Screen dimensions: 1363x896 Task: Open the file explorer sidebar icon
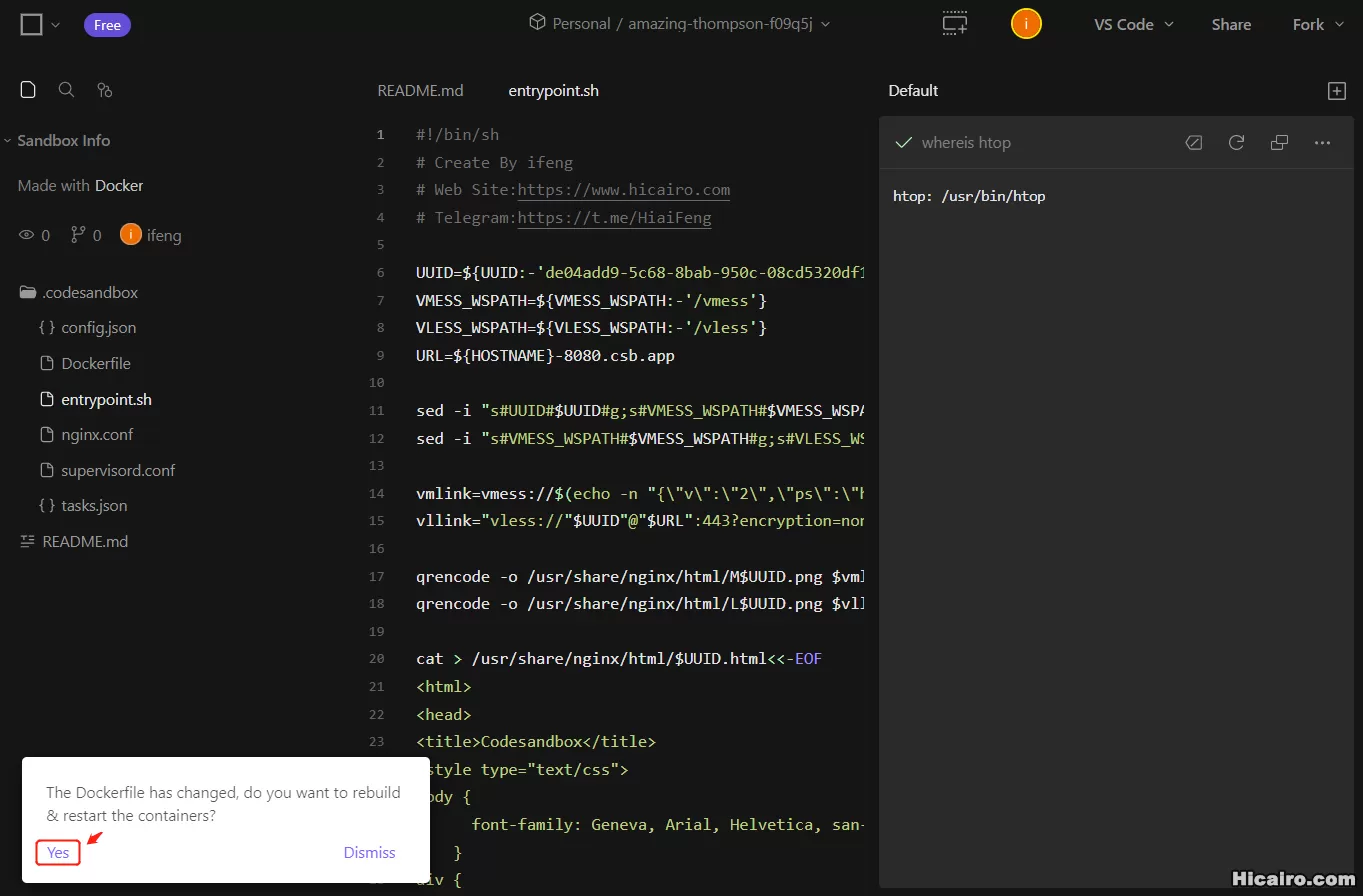coord(27,89)
